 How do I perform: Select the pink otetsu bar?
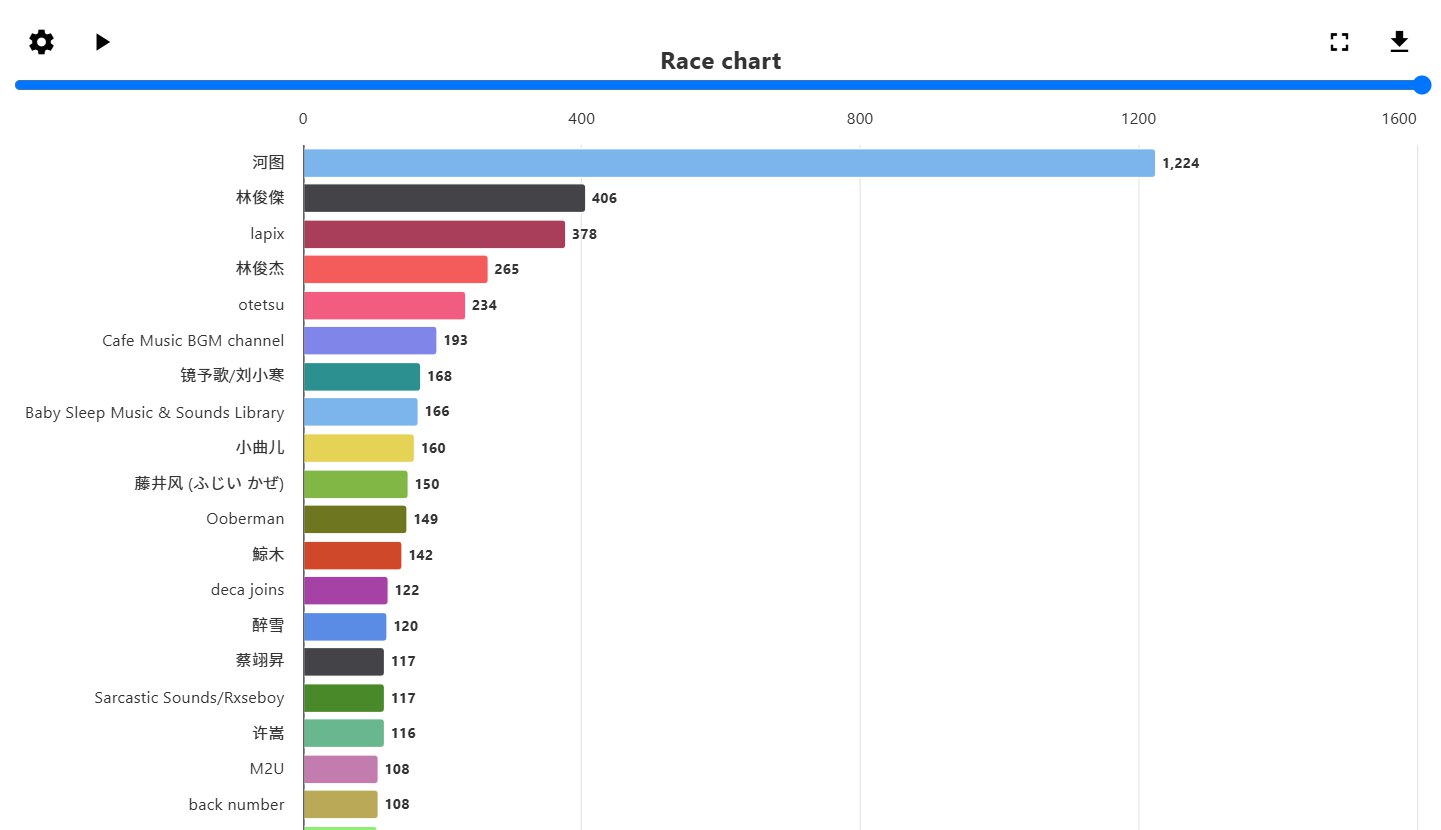pos(384,305)
